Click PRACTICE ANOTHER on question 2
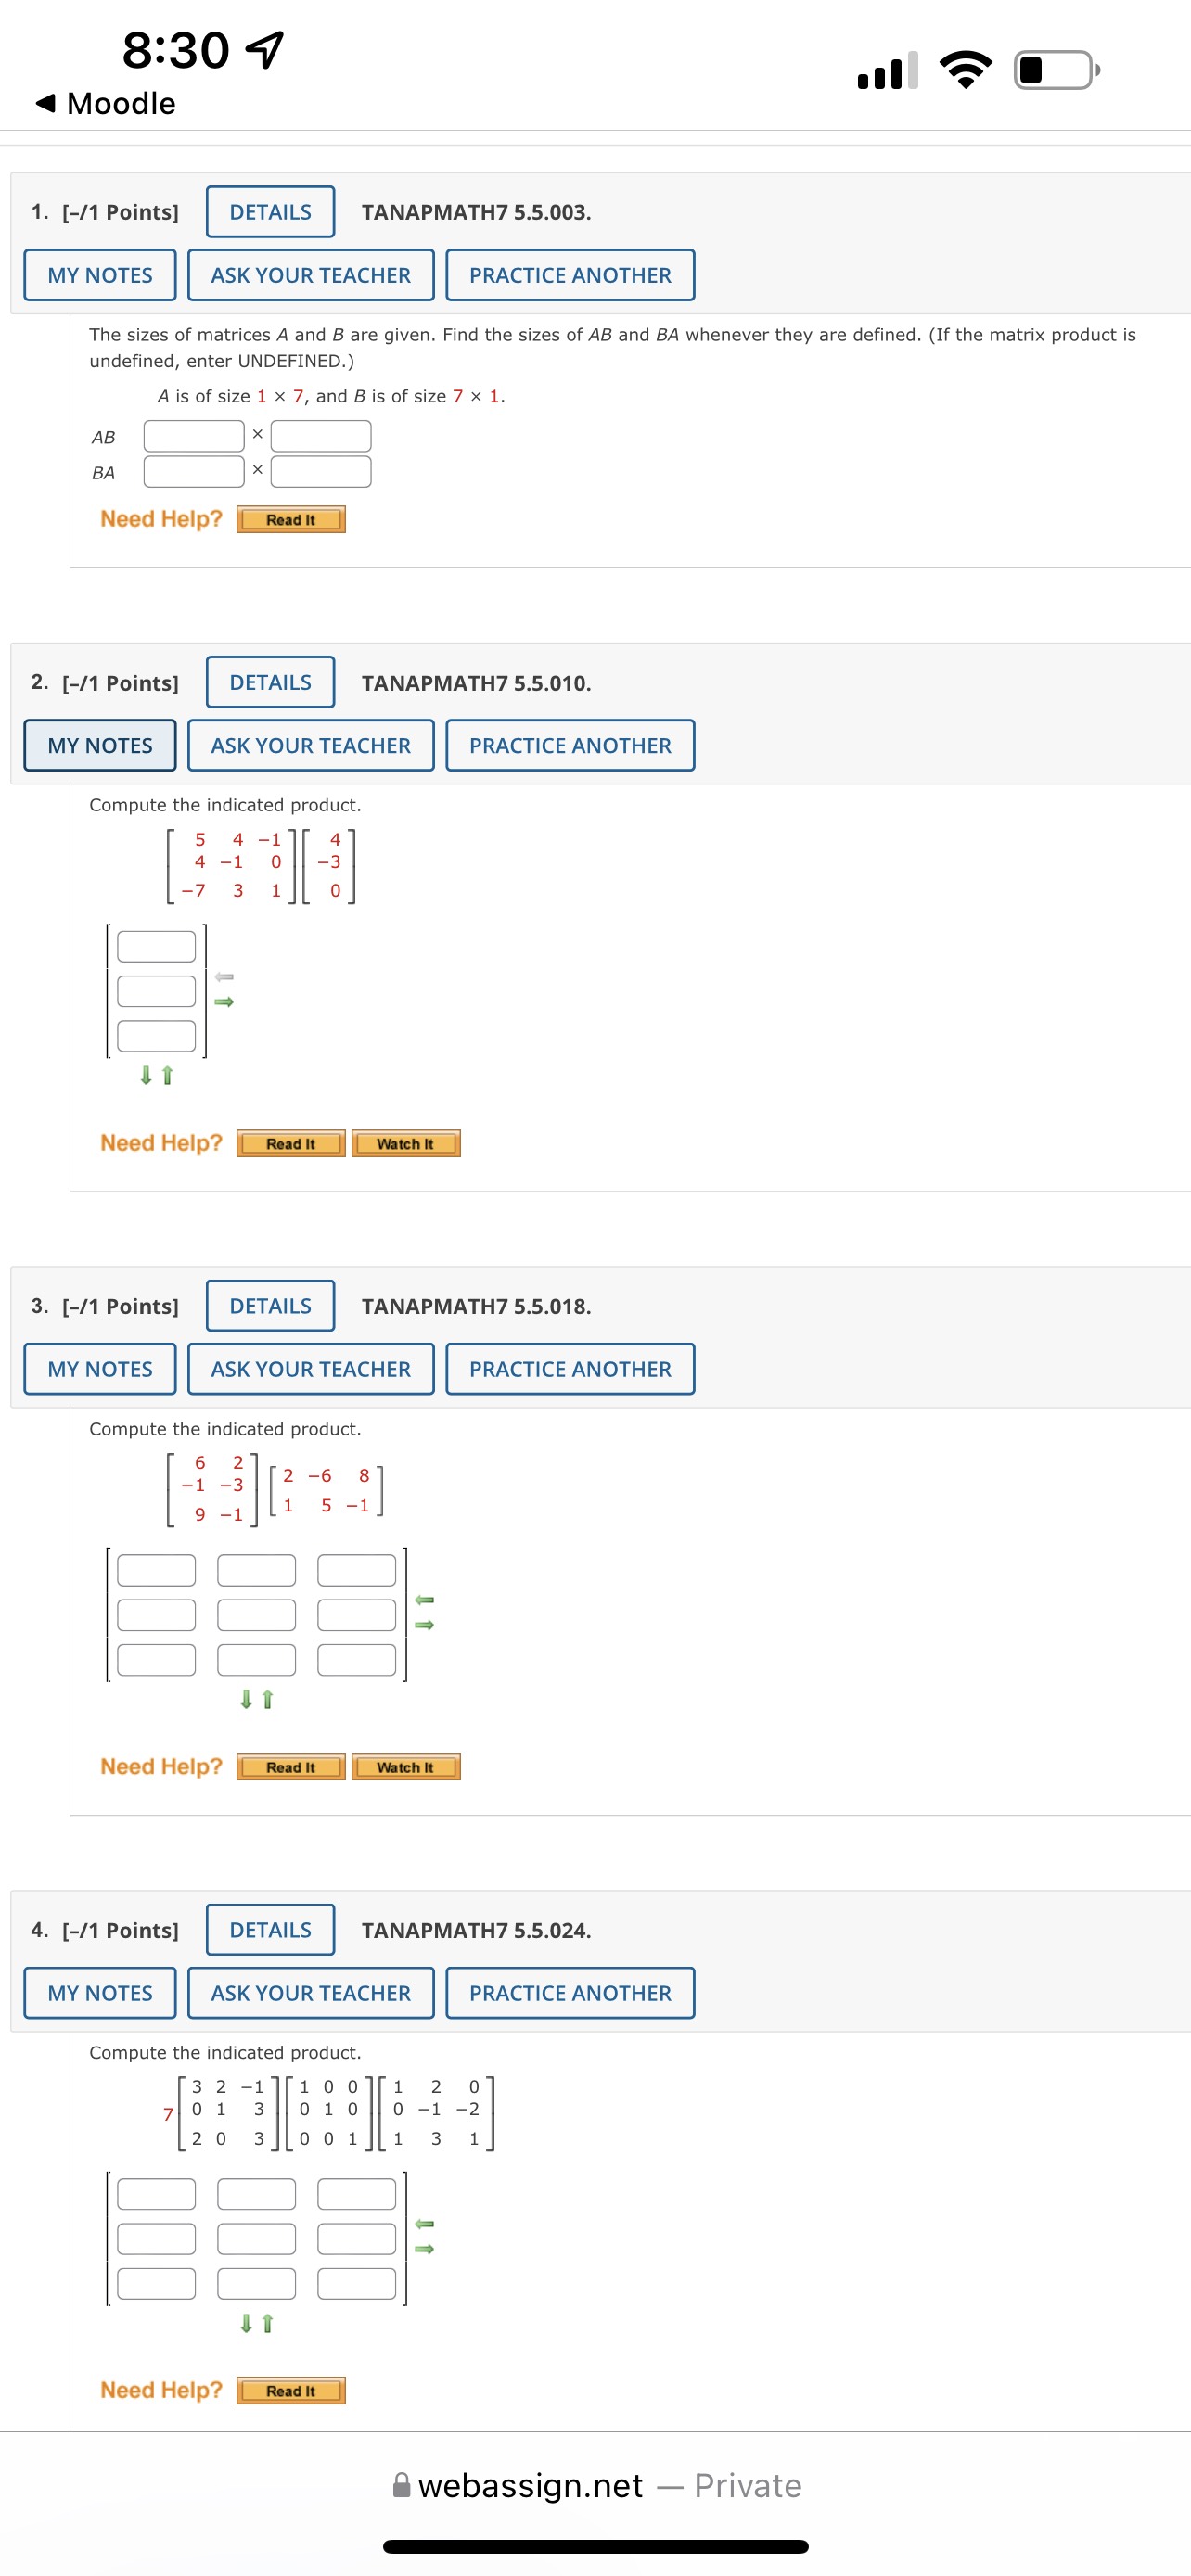 point(570,745)
